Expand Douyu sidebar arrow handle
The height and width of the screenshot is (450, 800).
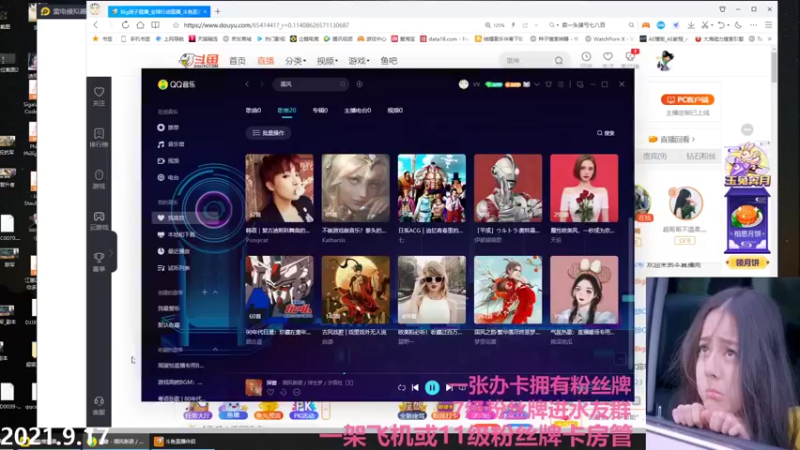pos(111,252)
